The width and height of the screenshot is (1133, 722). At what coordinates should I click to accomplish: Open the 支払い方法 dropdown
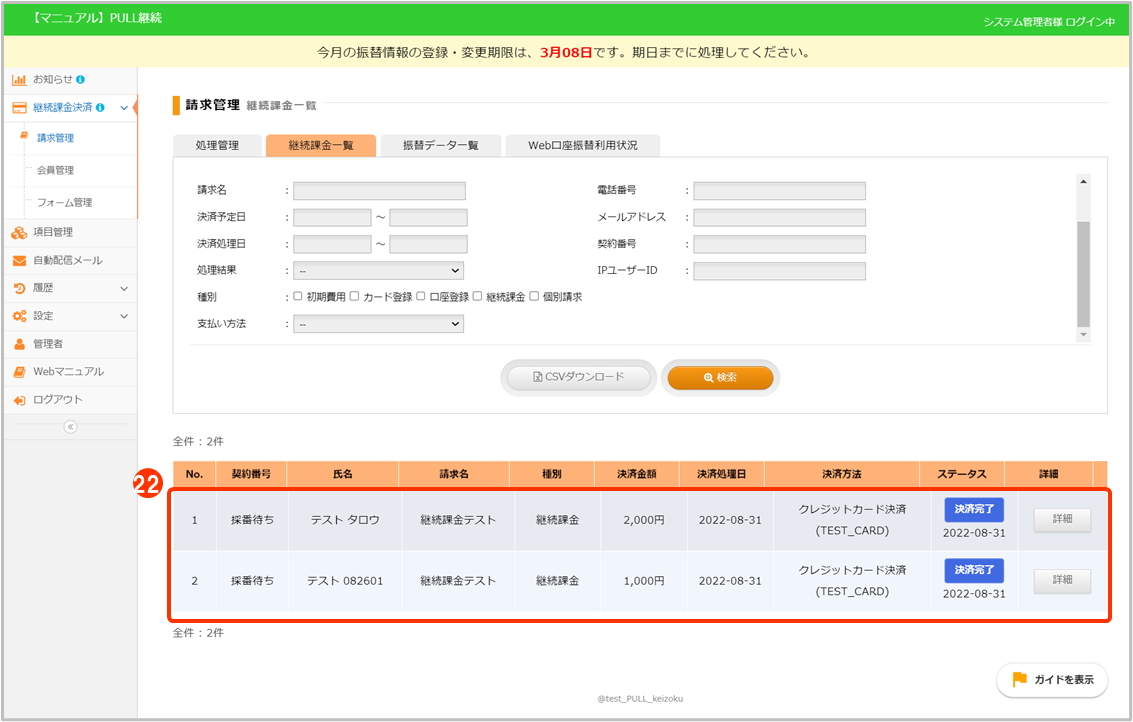[x=378, y=324]
